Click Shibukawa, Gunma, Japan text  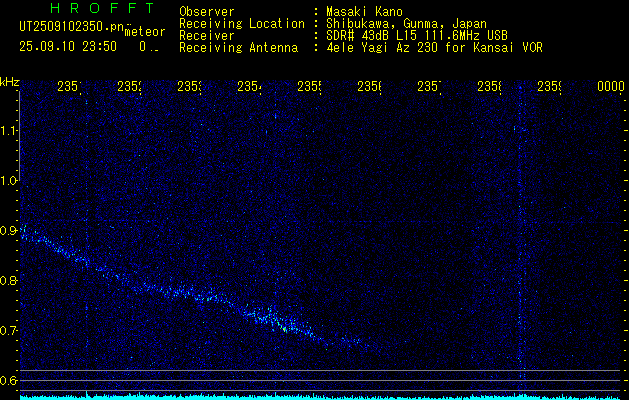[406, 24]
